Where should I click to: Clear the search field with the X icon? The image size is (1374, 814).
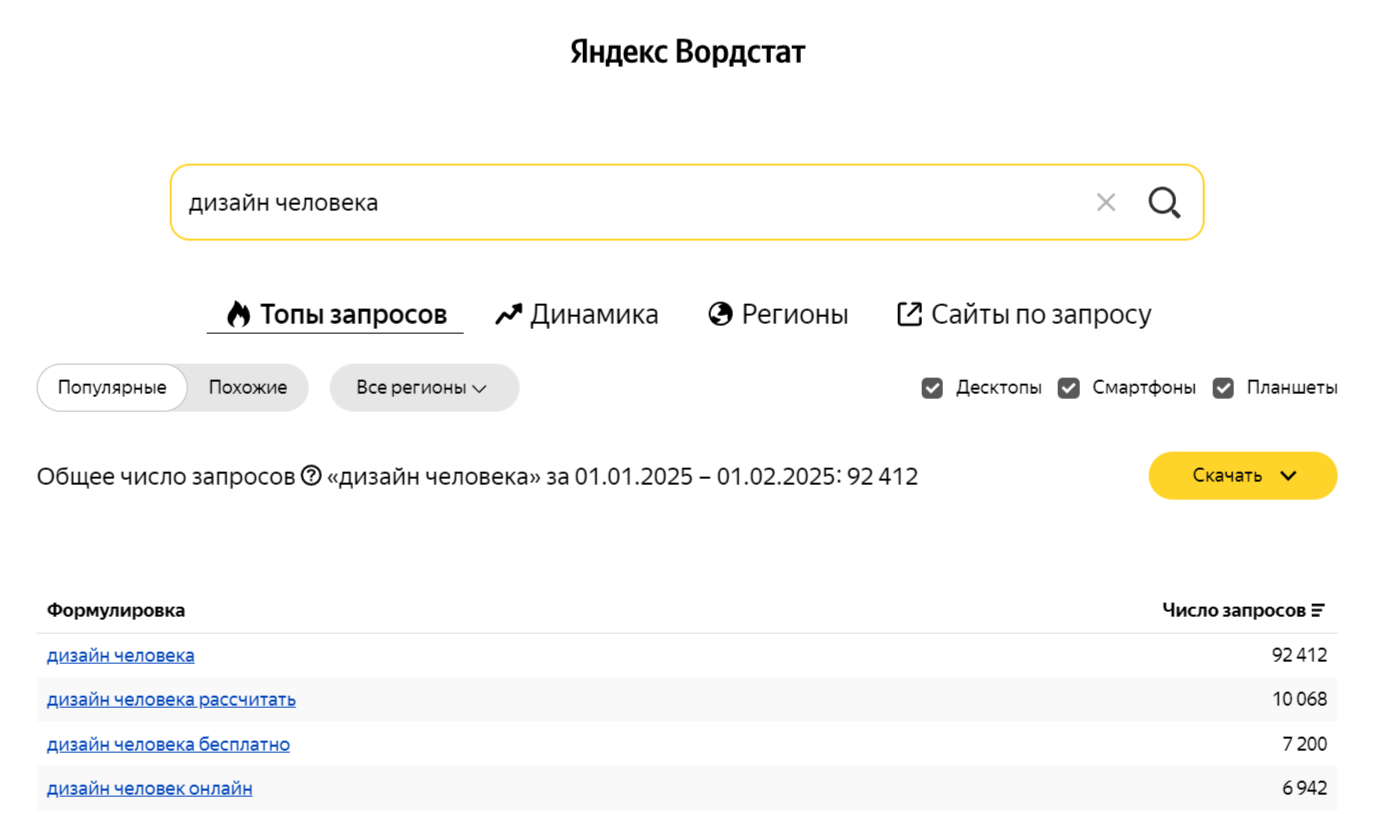point(1105,203)
